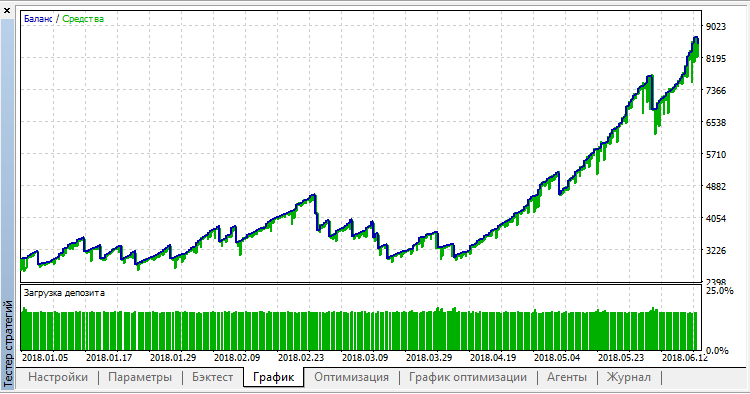Click the 2018.01.29 date label
Screen dimensions: 750x394
(x=173, y=358)
